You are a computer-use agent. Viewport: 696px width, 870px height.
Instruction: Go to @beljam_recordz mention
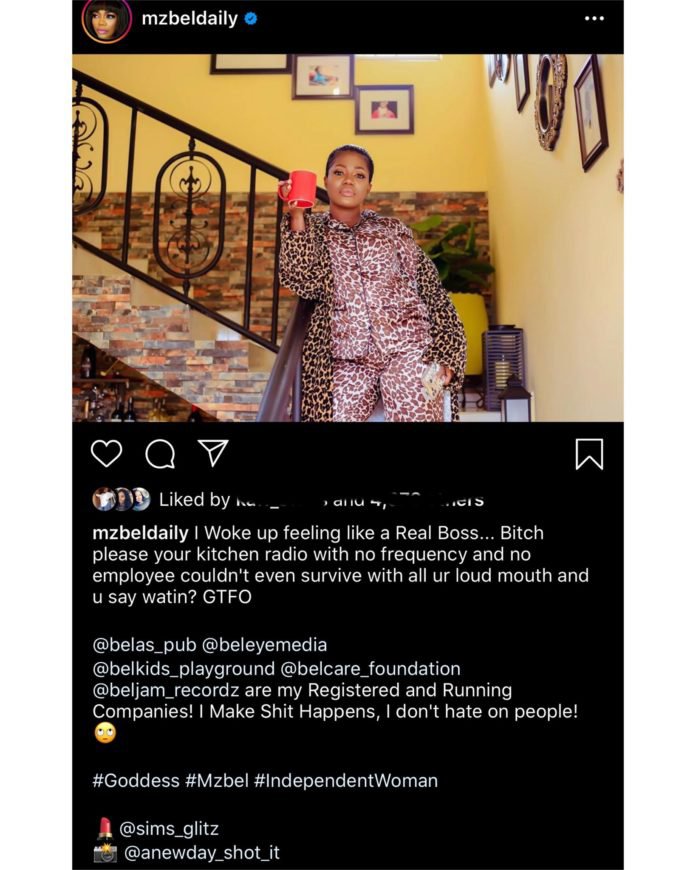pos(166,691)
